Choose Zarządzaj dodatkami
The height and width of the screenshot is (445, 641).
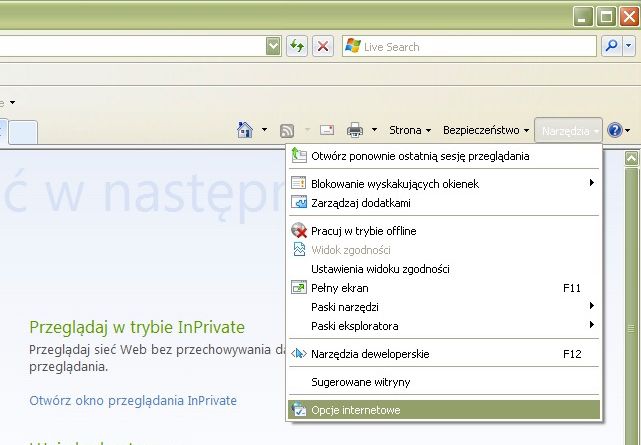pyautogui.click(x=444, y=203)
